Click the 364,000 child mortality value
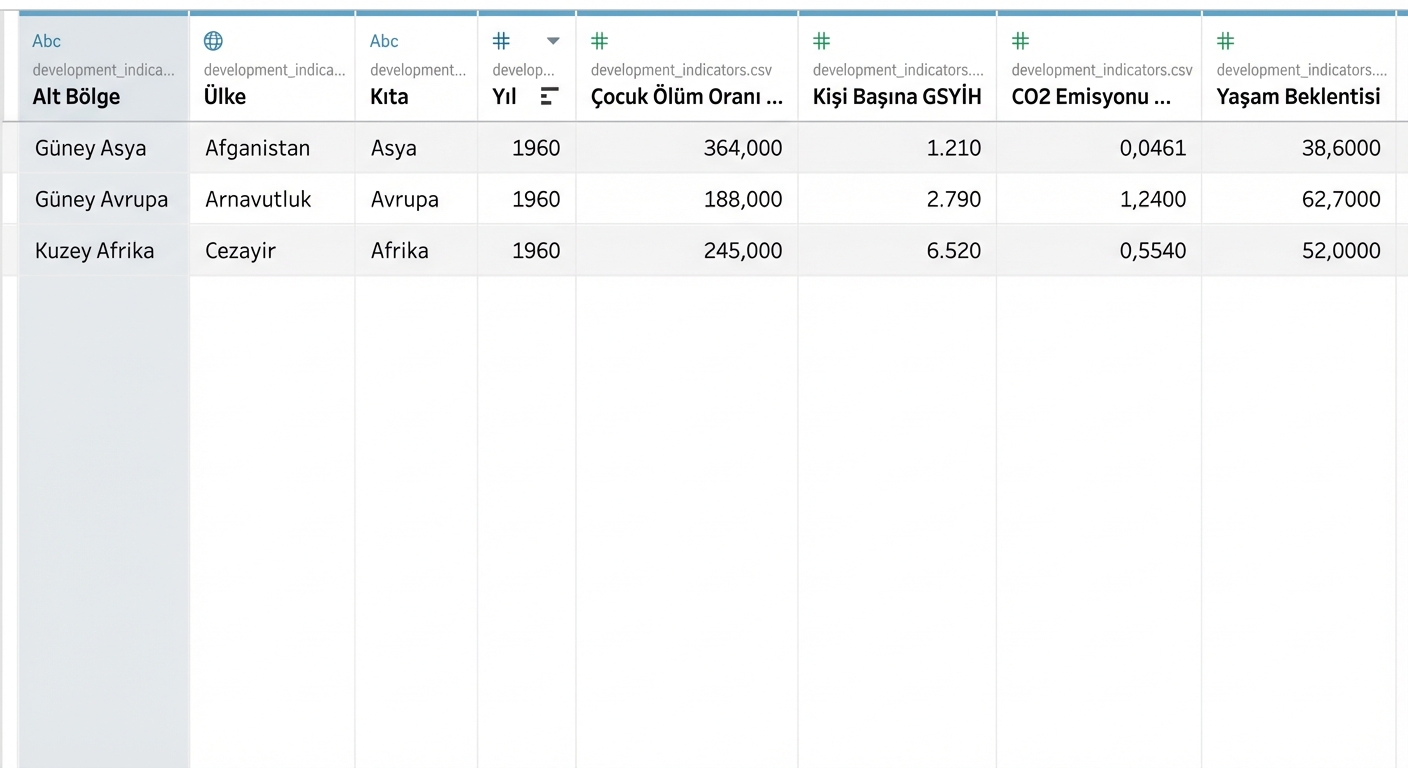 [742, 148]
